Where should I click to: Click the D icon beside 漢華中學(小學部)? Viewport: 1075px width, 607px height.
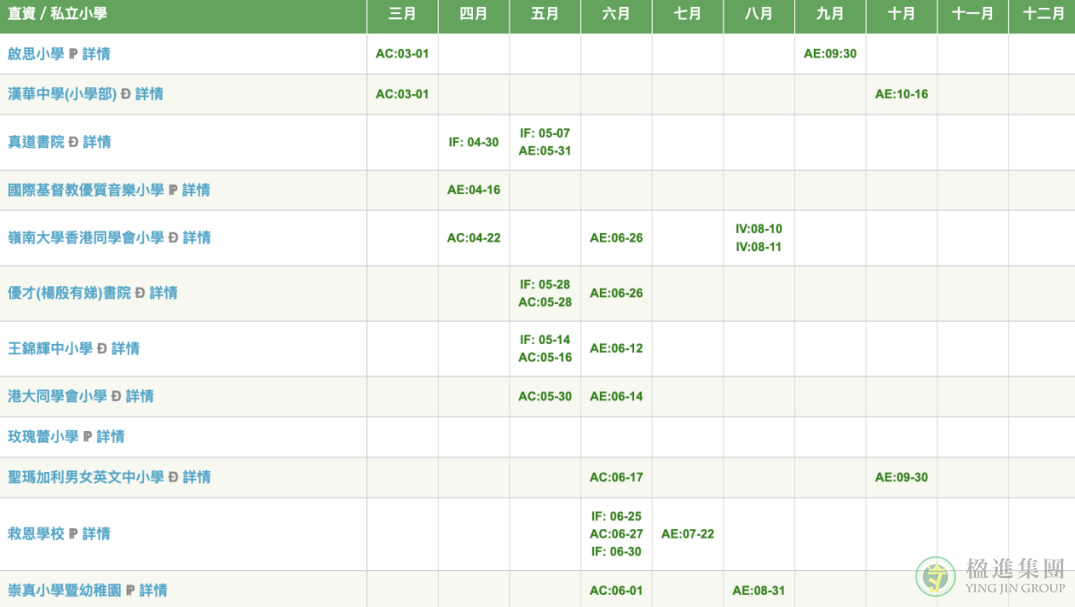pyautogui.click(x=125, y=94)
